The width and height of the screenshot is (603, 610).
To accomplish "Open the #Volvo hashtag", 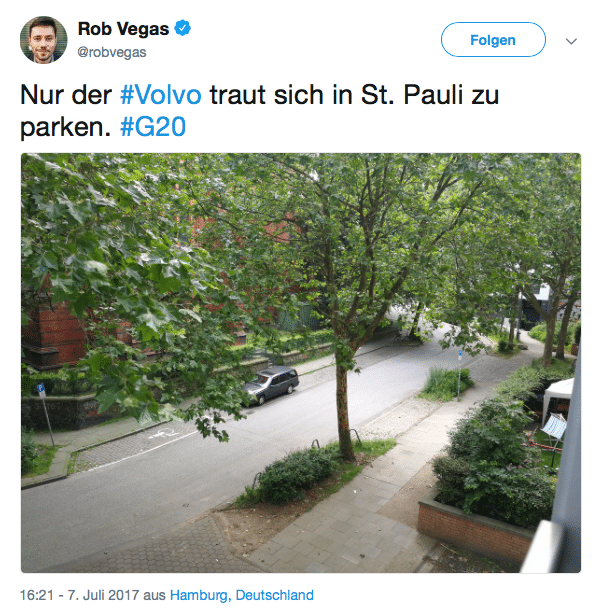I will [161, 95].
